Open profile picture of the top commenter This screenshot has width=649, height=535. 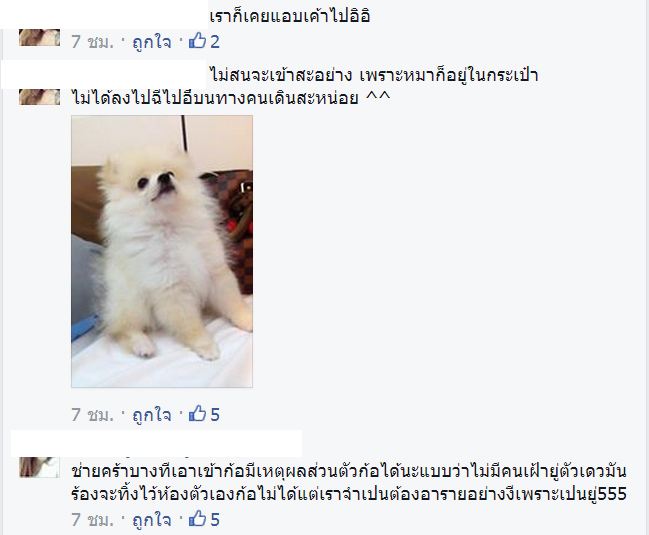pos(40,37)
